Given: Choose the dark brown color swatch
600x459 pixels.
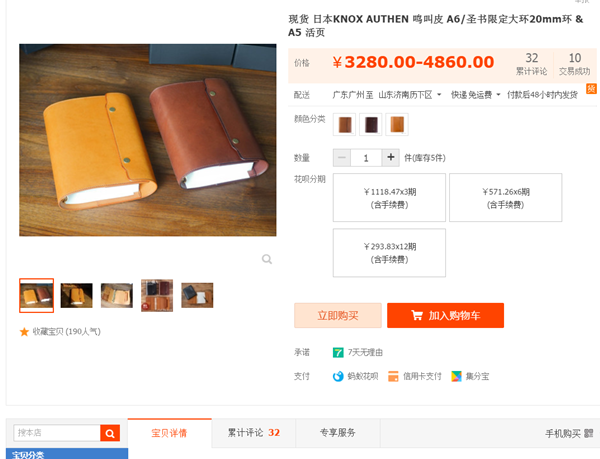Looking at the screenshot, I should pos(371,124).
